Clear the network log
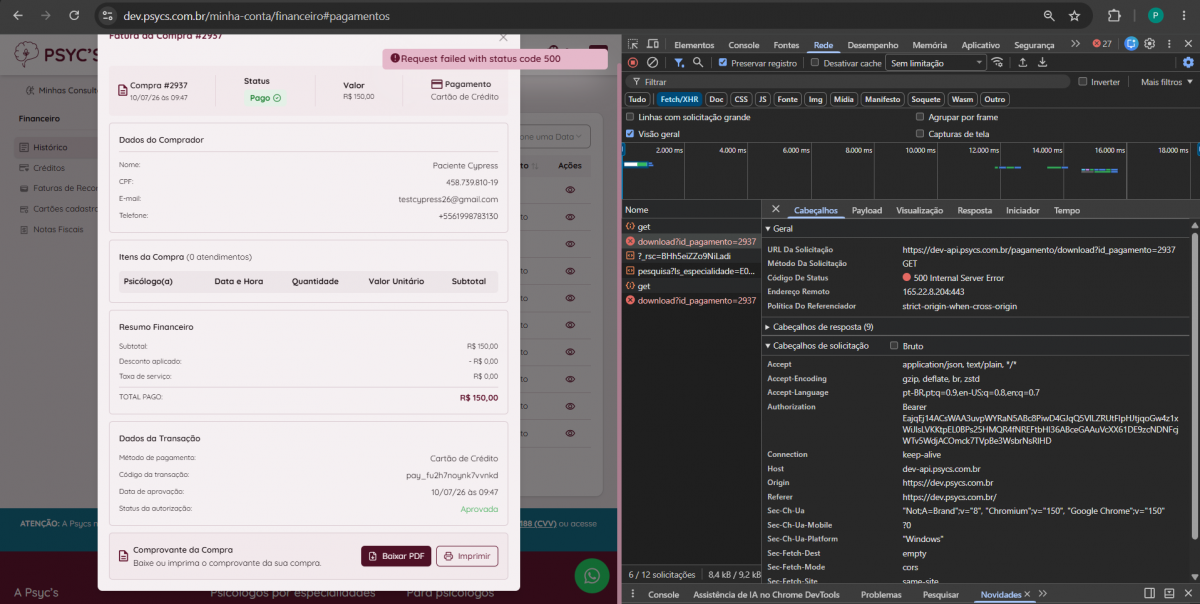The image size is (1200, 604). pyautogui.click(x=652, y=63)
